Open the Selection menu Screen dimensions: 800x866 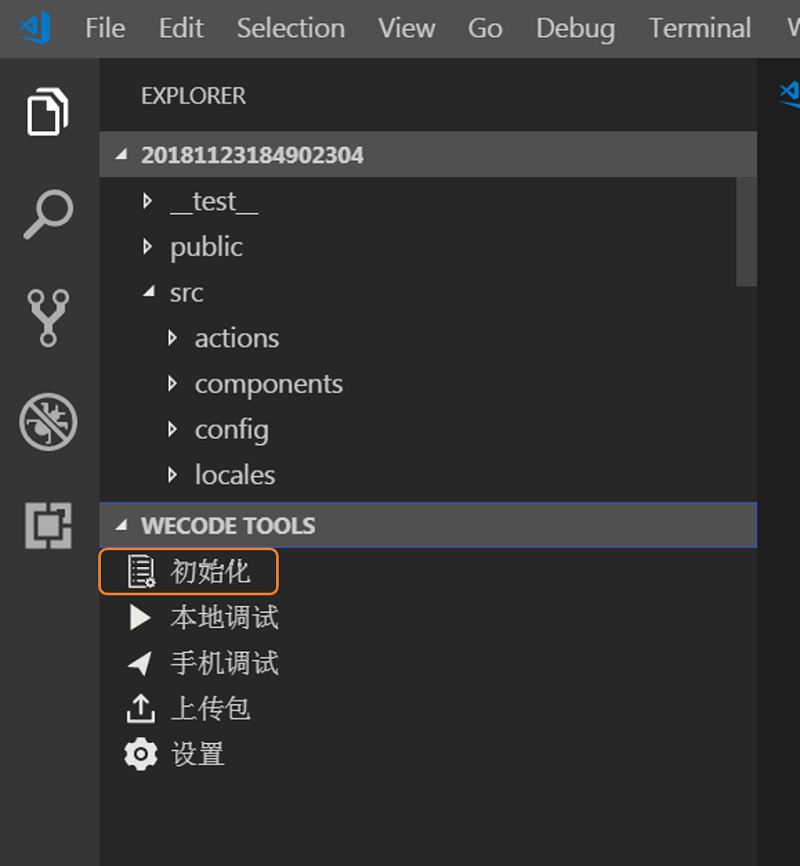pyautogui.click(x=290, y=28)
